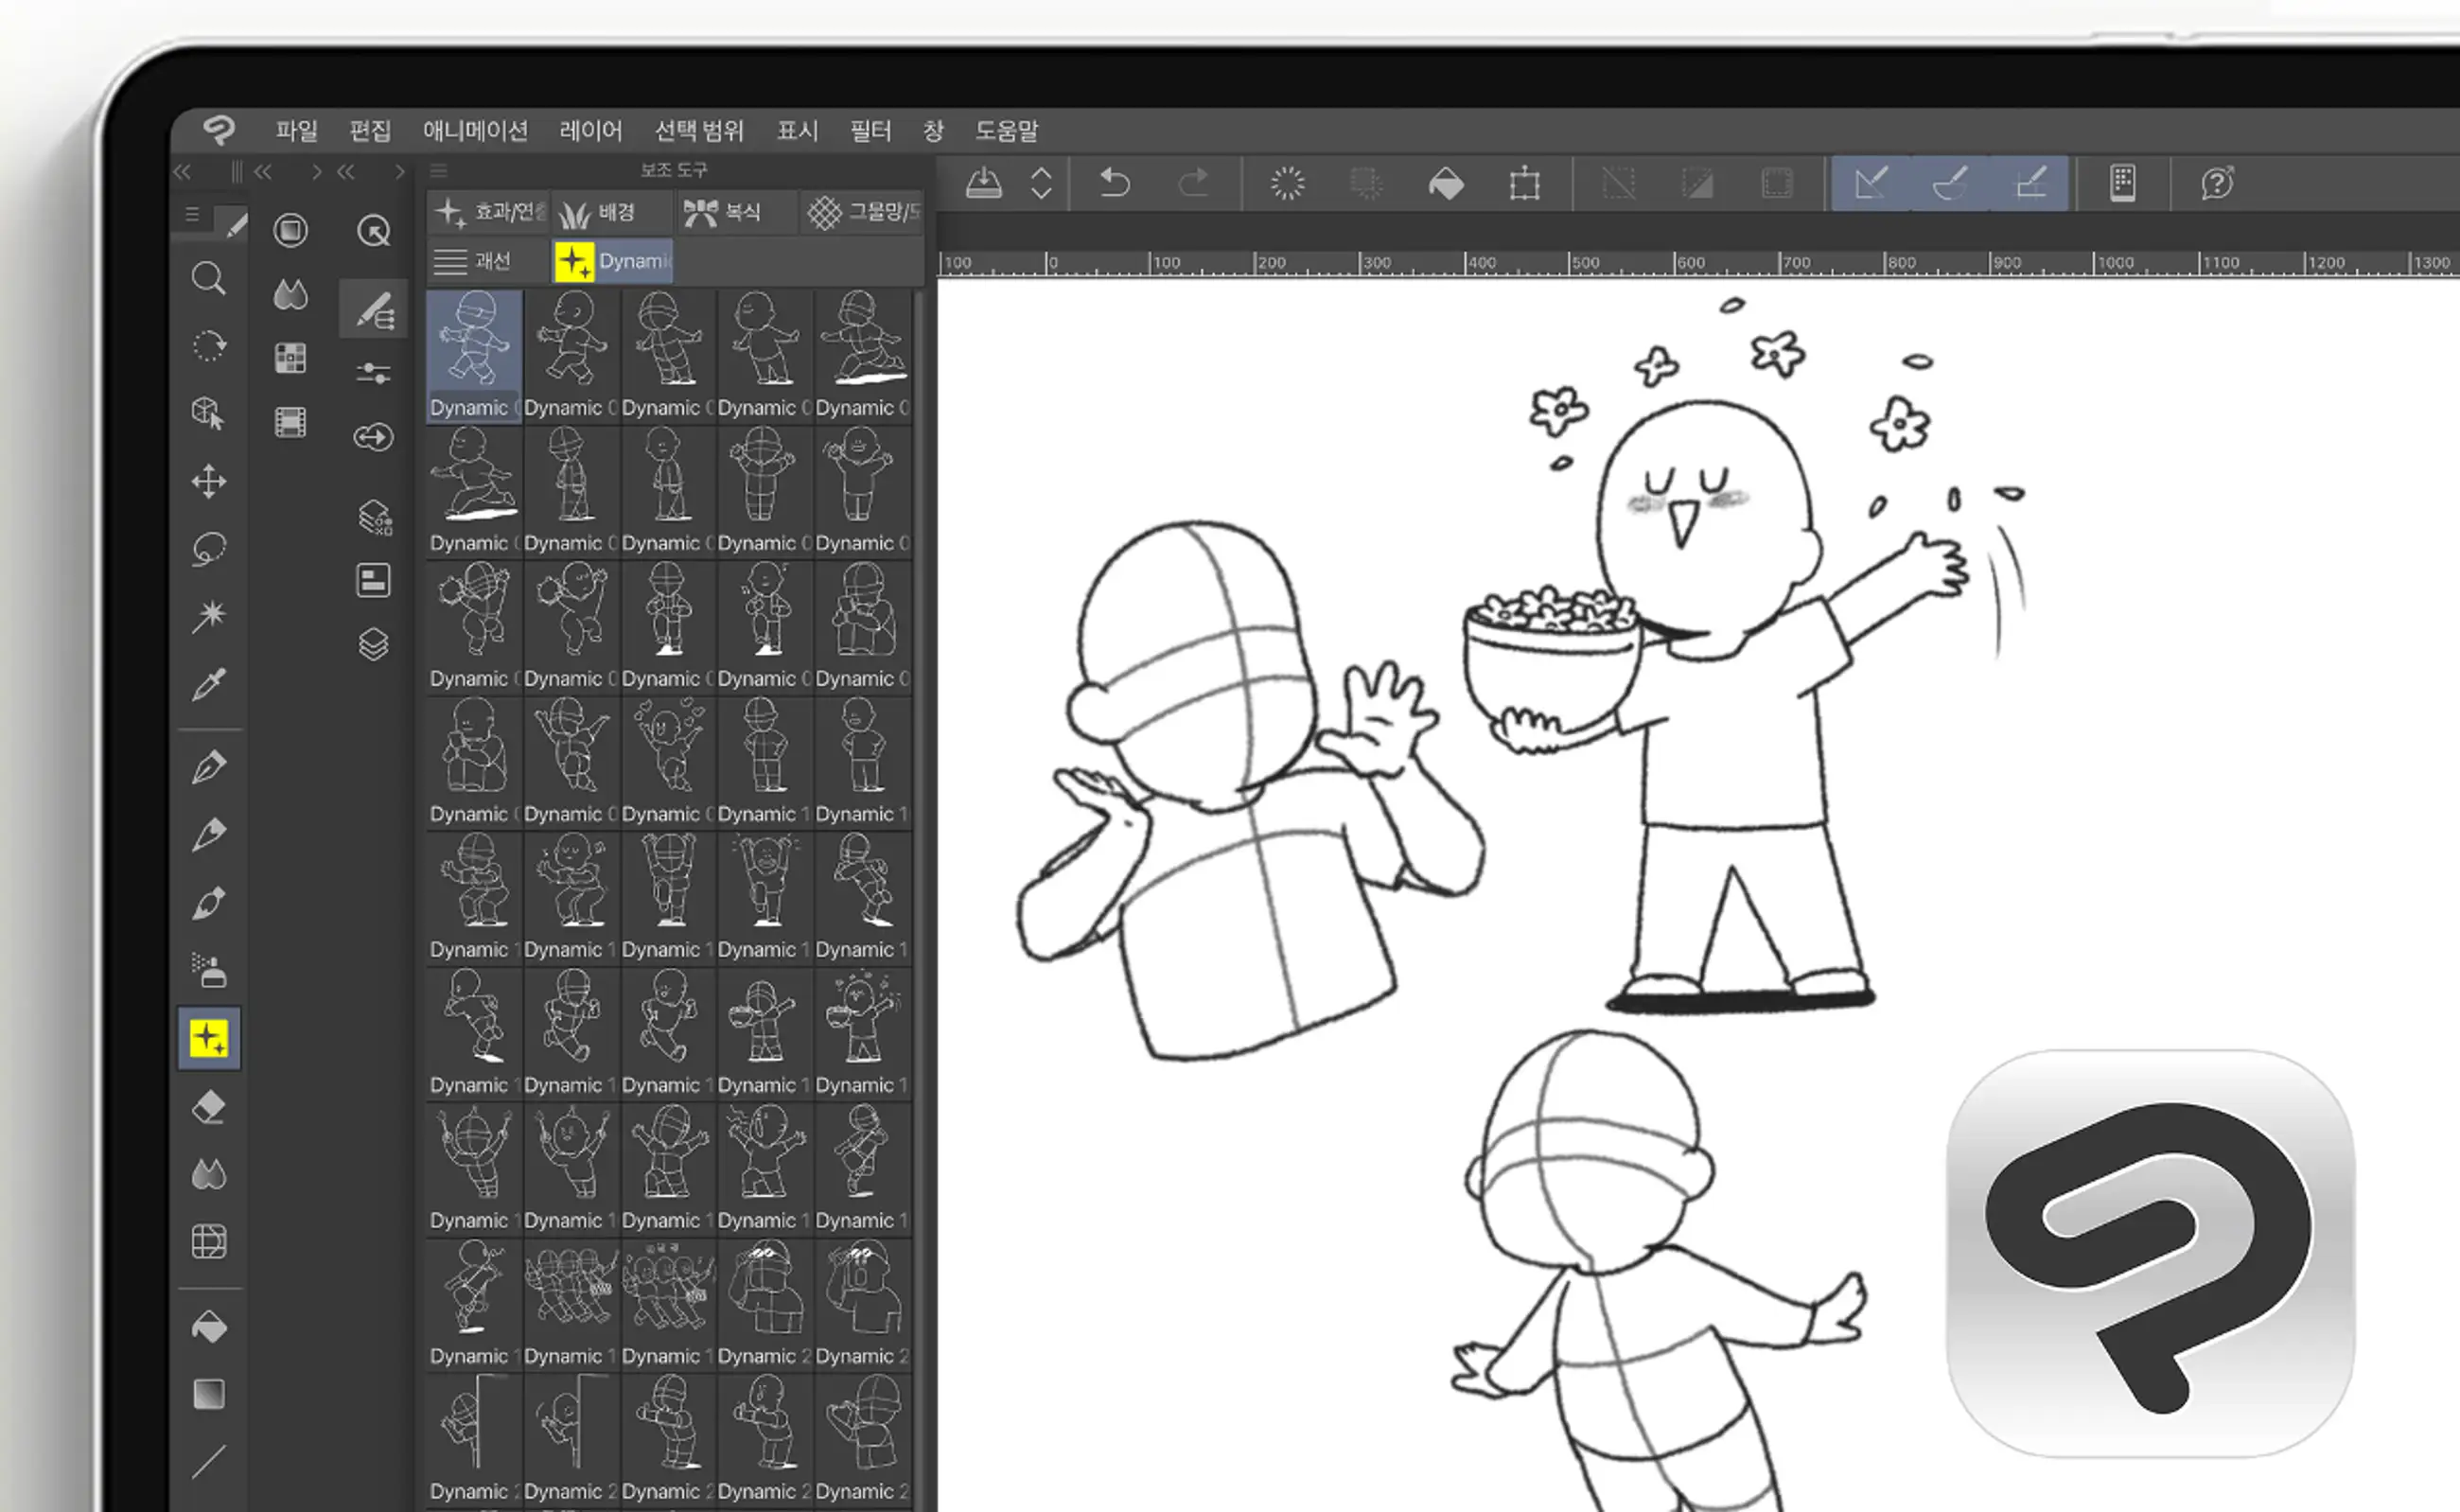
Task: Select the Brush tool
Action: (x=208, y=902)
